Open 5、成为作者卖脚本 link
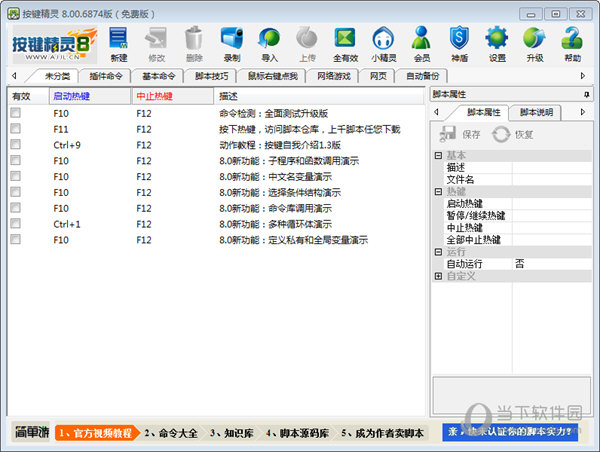 (x=383, y=433)
